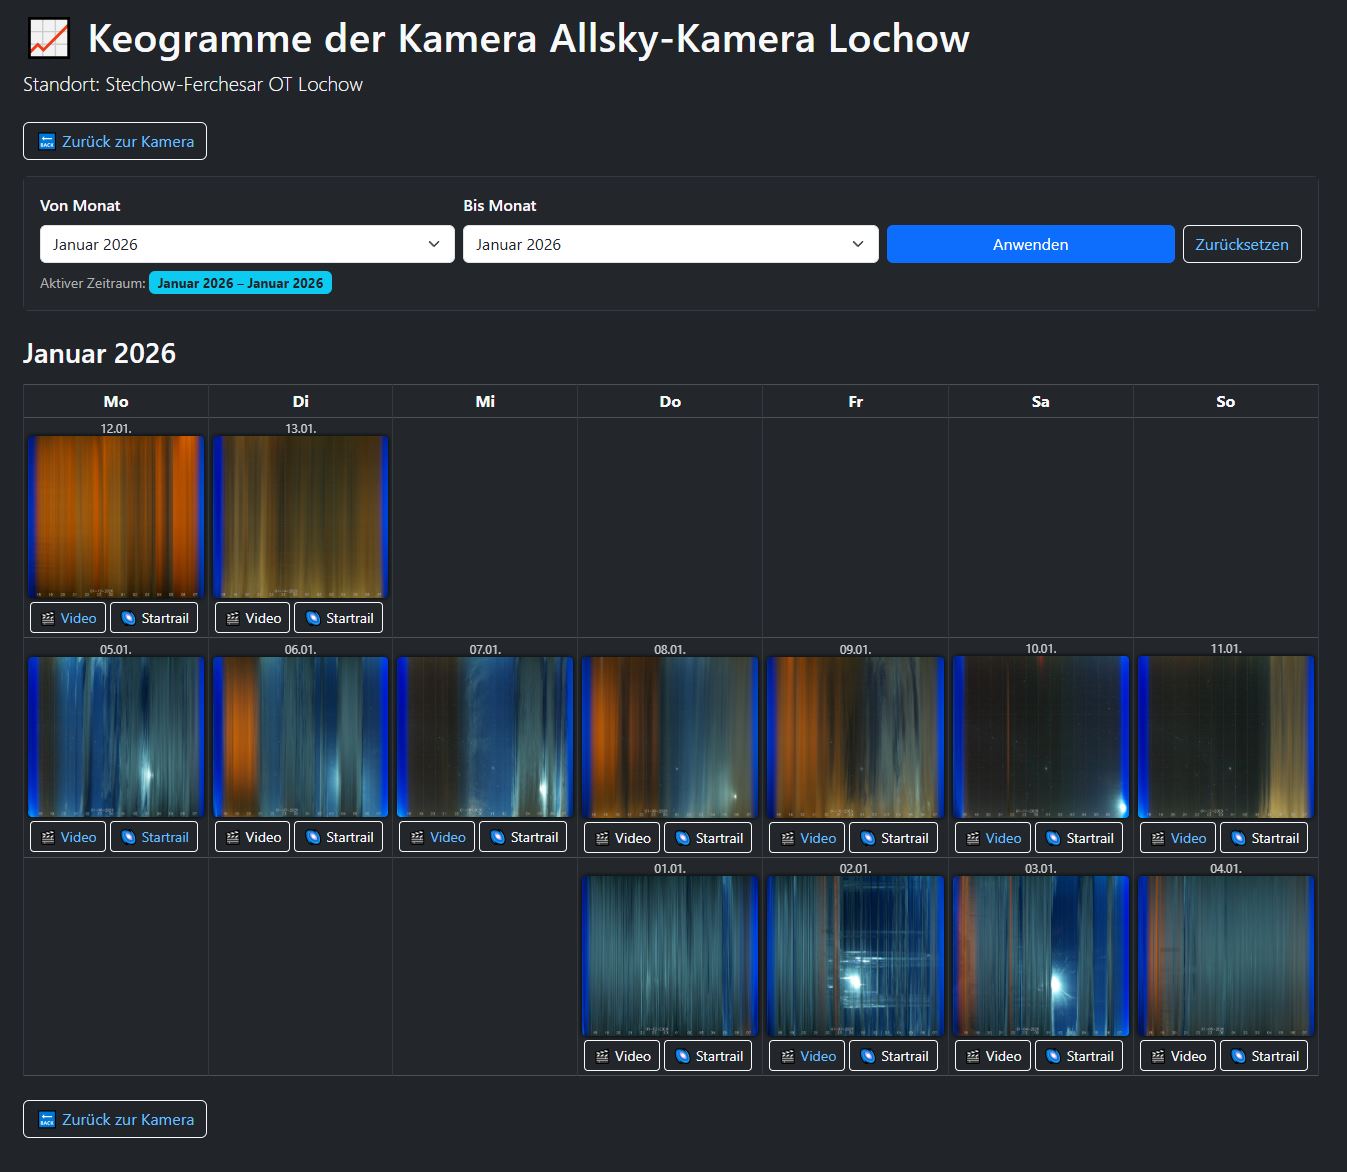Open the Video link for 08.01
The image size is (1347, 1172).
[x=621, y=837]
